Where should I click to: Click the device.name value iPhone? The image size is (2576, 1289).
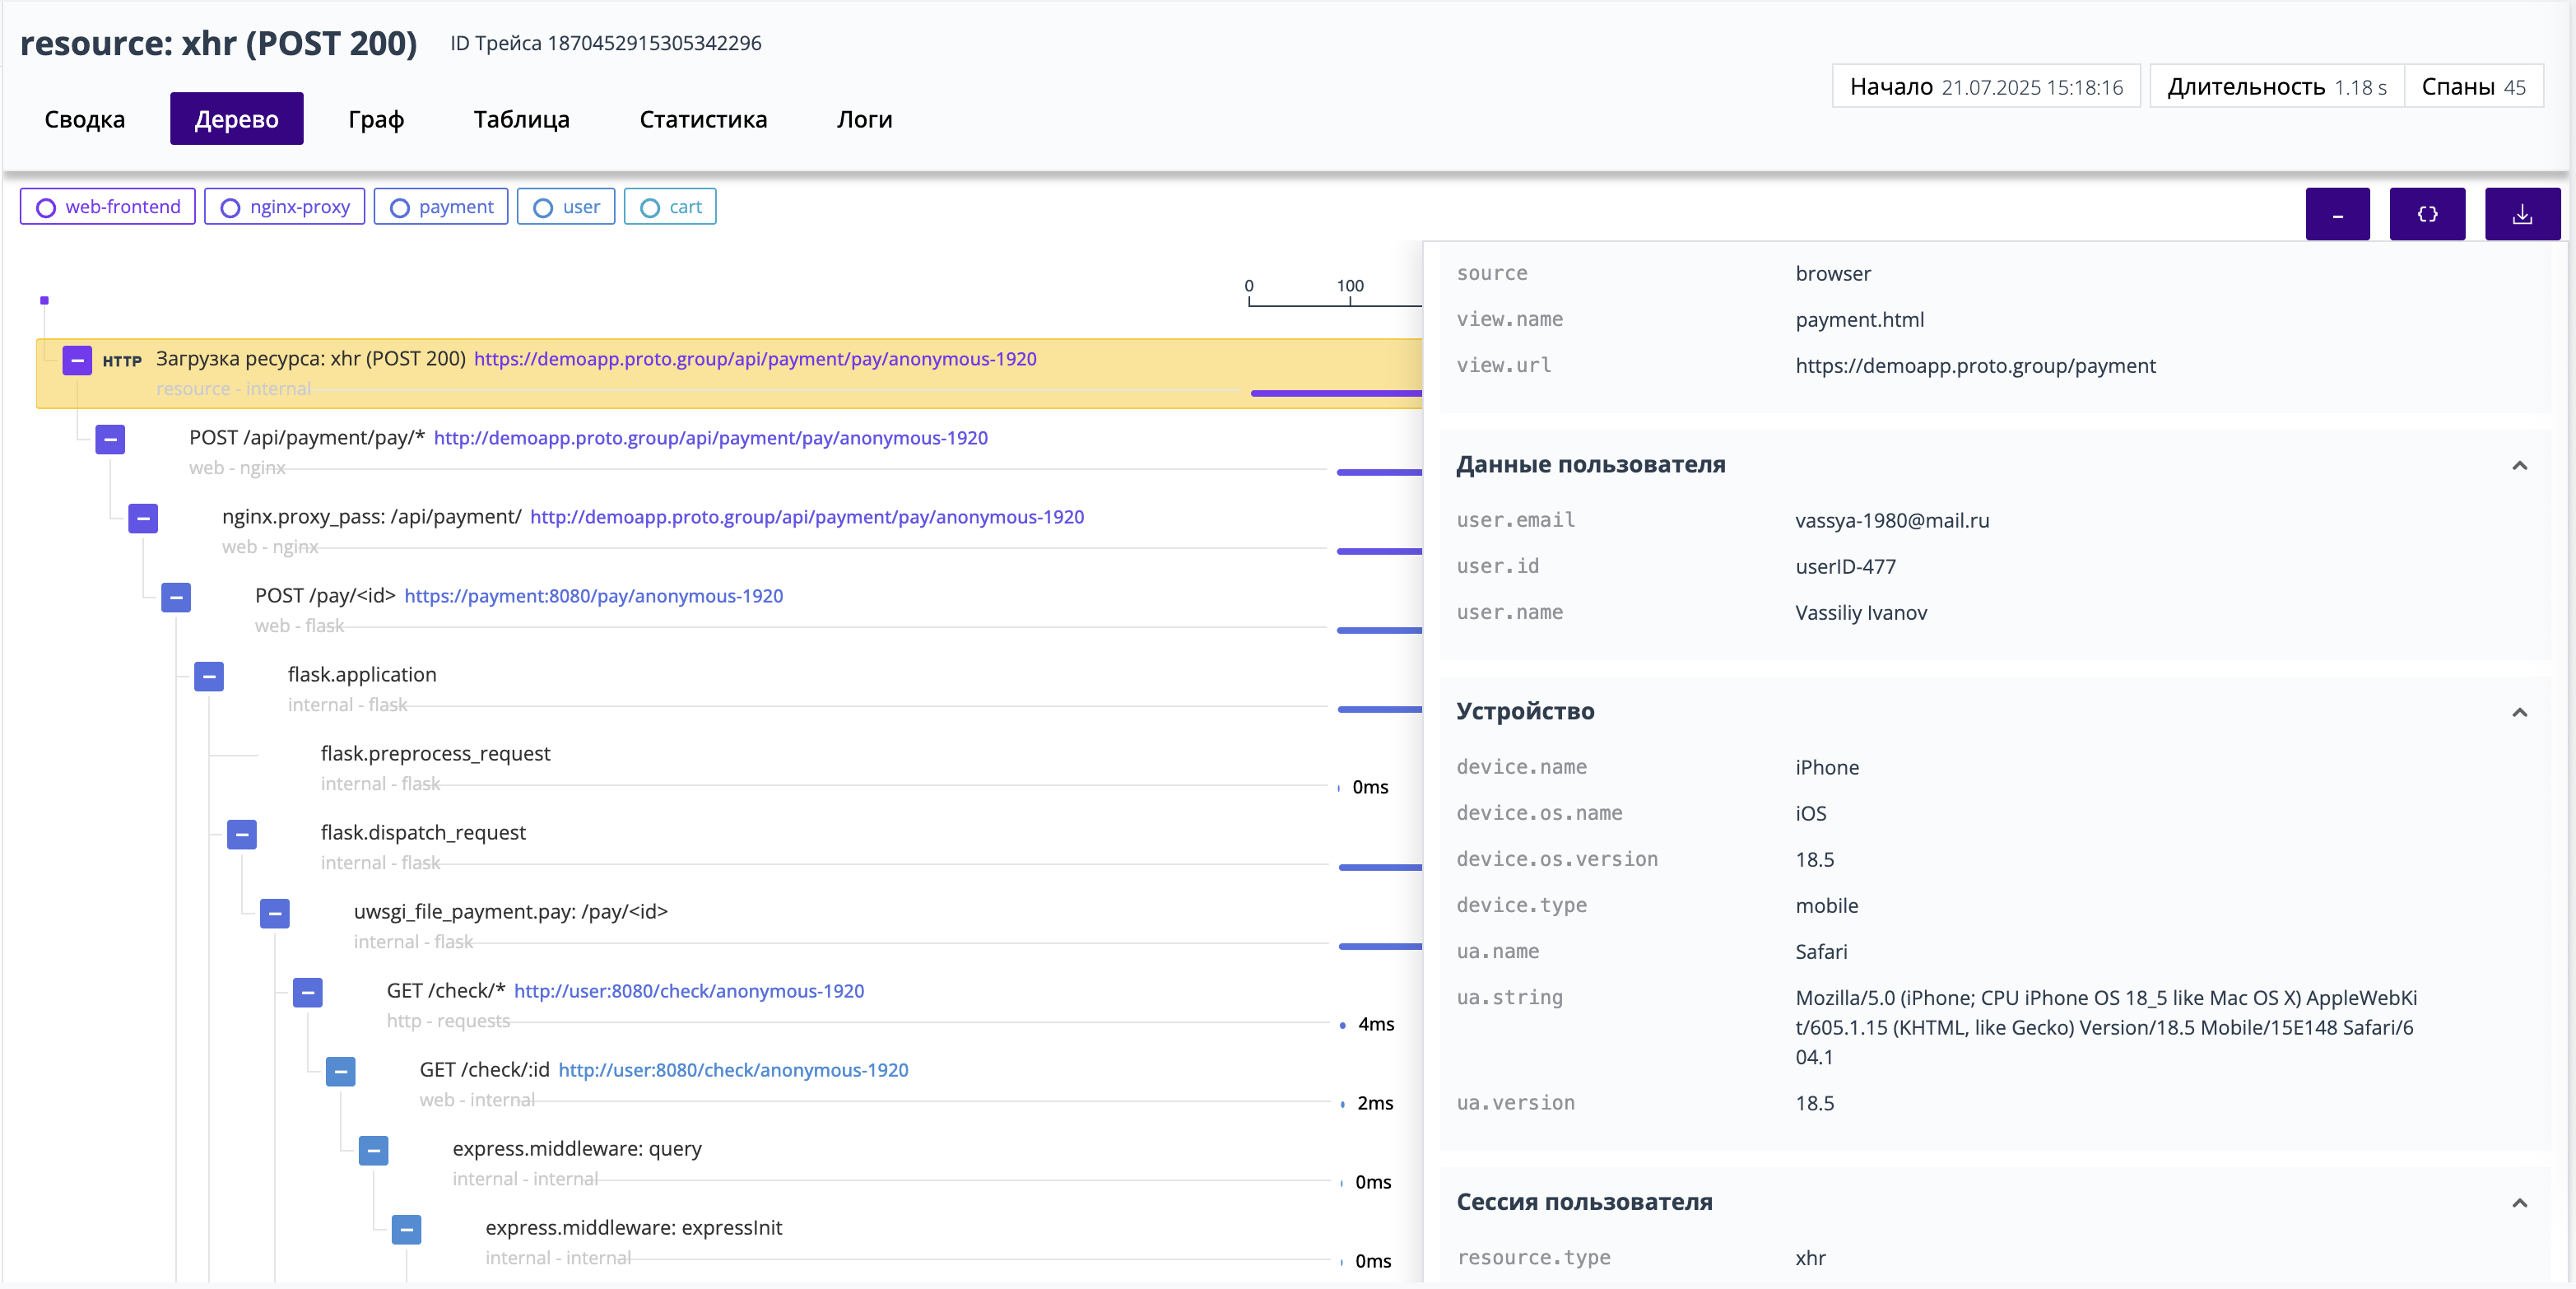1827,767
